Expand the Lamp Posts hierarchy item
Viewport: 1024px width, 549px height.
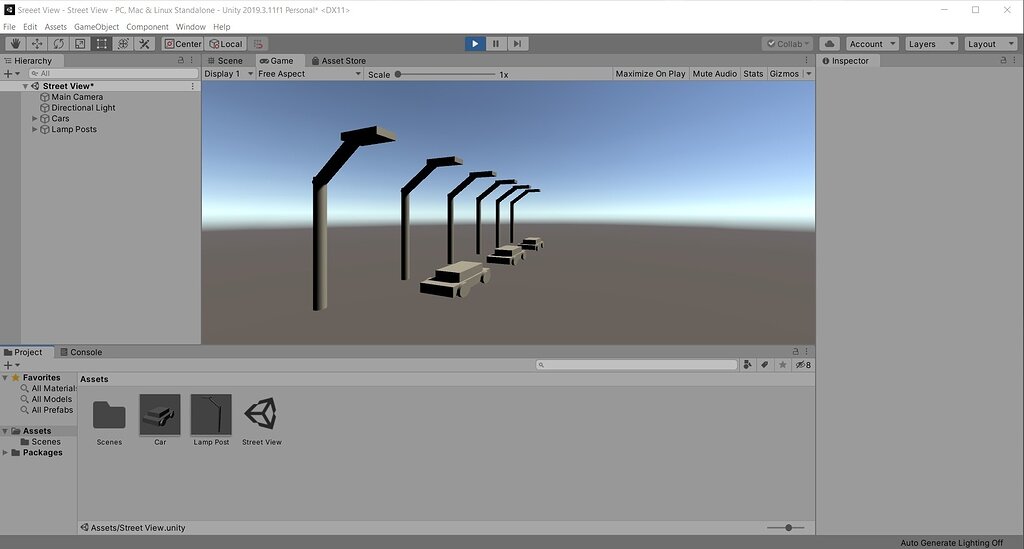coord(35,130)
